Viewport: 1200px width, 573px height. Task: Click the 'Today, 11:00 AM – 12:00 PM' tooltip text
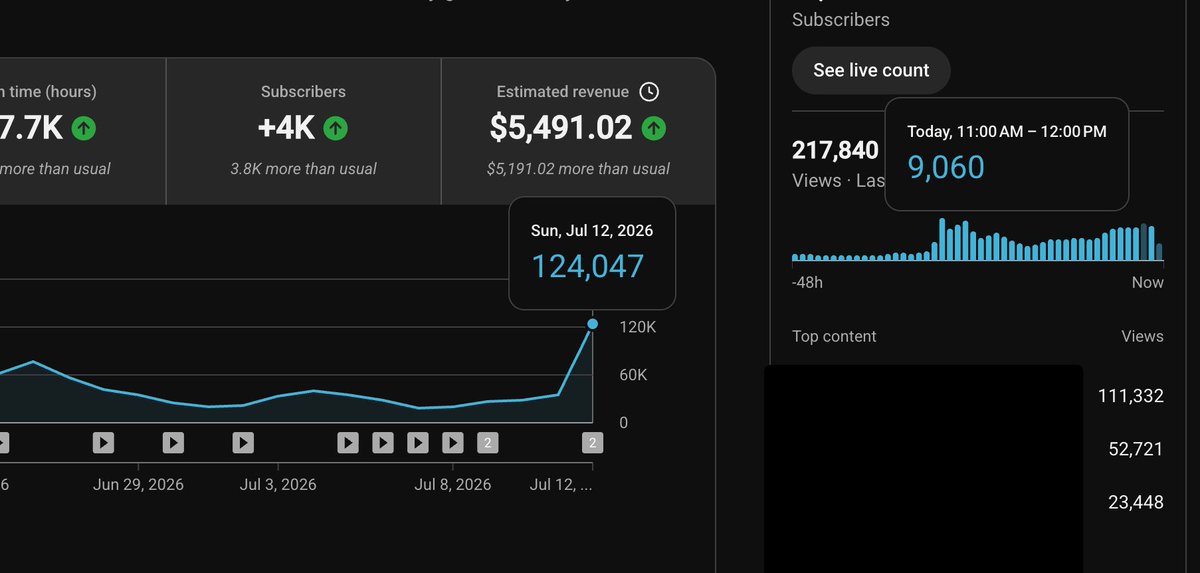click(x=1007, y=131)
